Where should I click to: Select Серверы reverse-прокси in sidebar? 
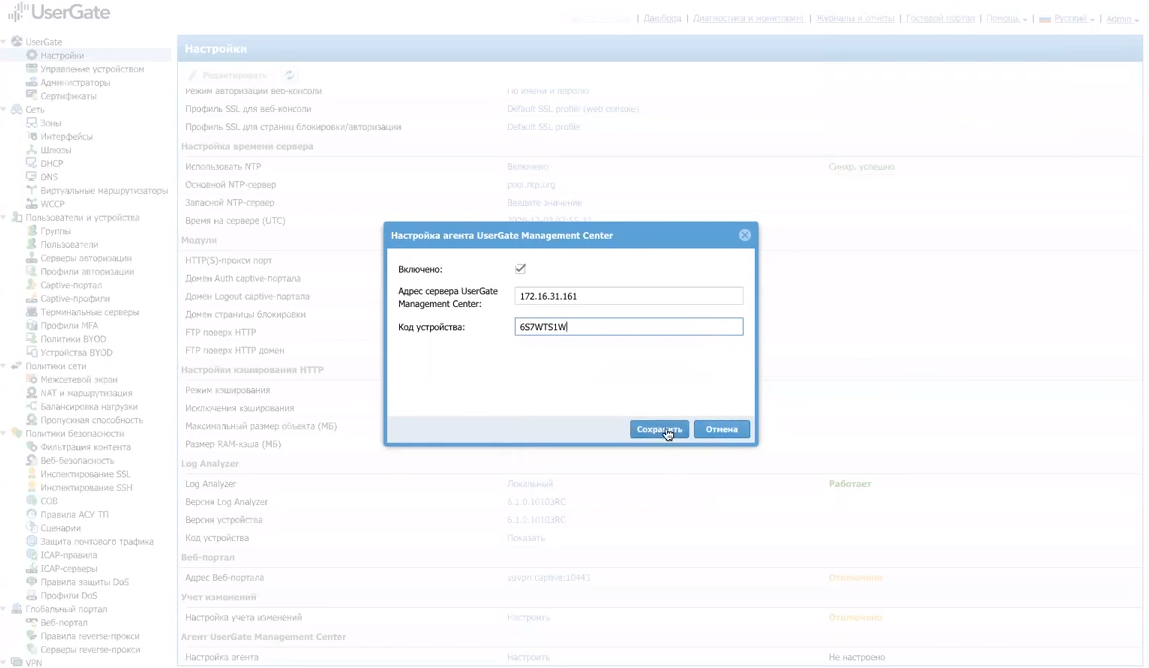pos(90,649)
